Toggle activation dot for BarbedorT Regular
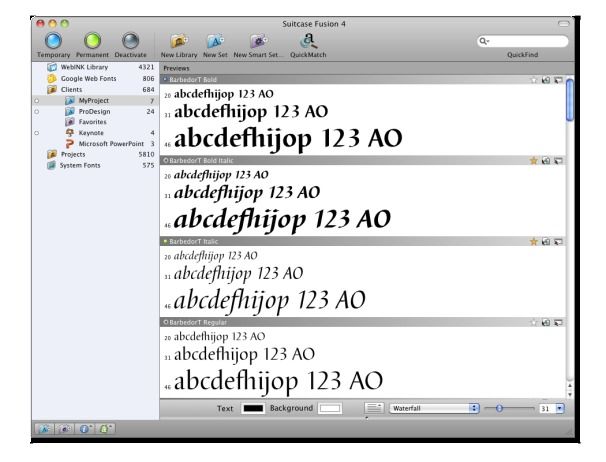 [165, 322]
